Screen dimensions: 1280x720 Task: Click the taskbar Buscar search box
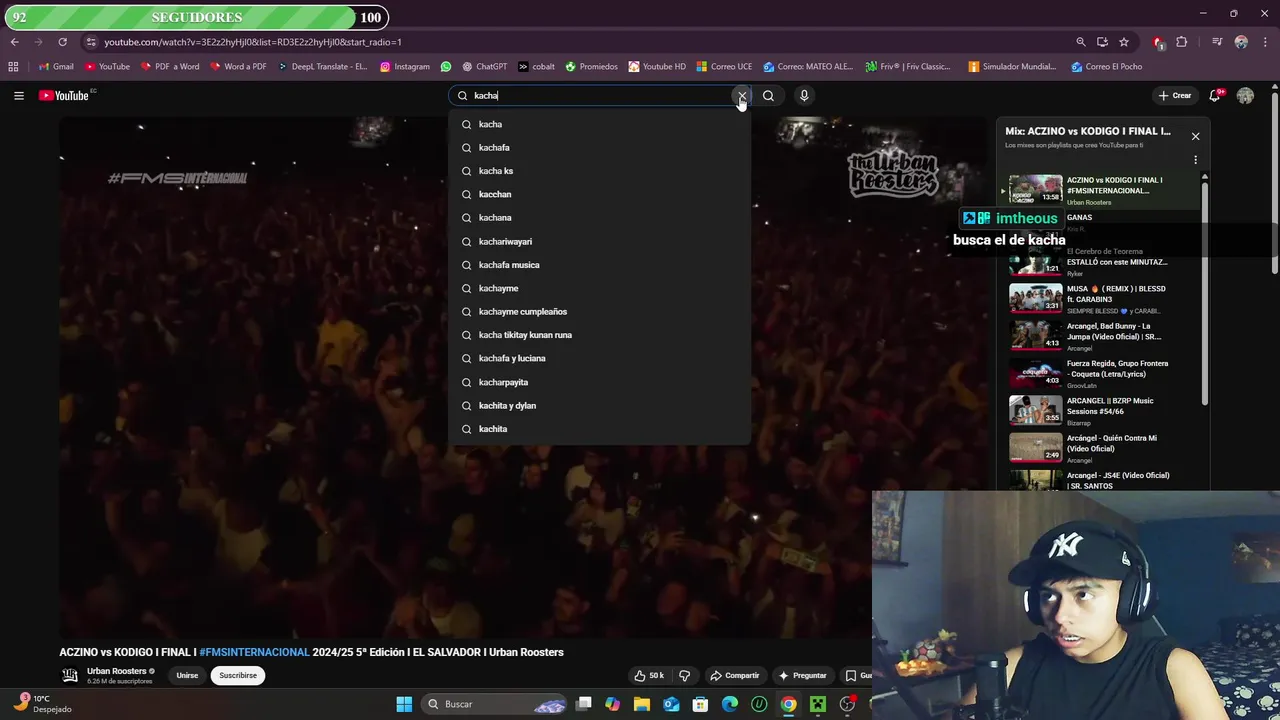click(x=495, y=704)
